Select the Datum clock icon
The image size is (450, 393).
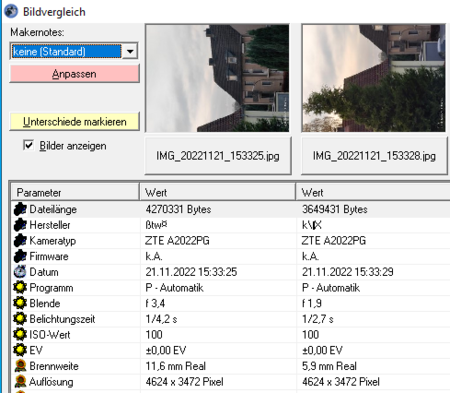20,272
